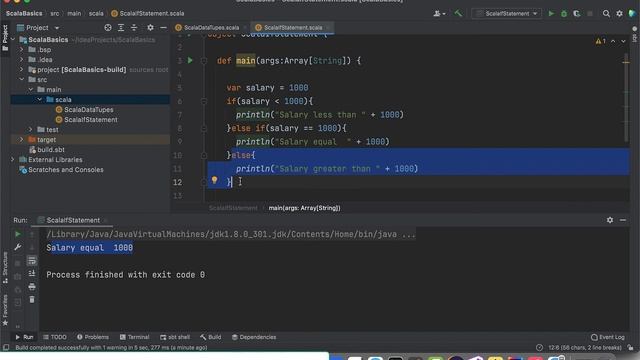
Task: Open the sbt shell tool window
Action: click(x=175, y=337)
